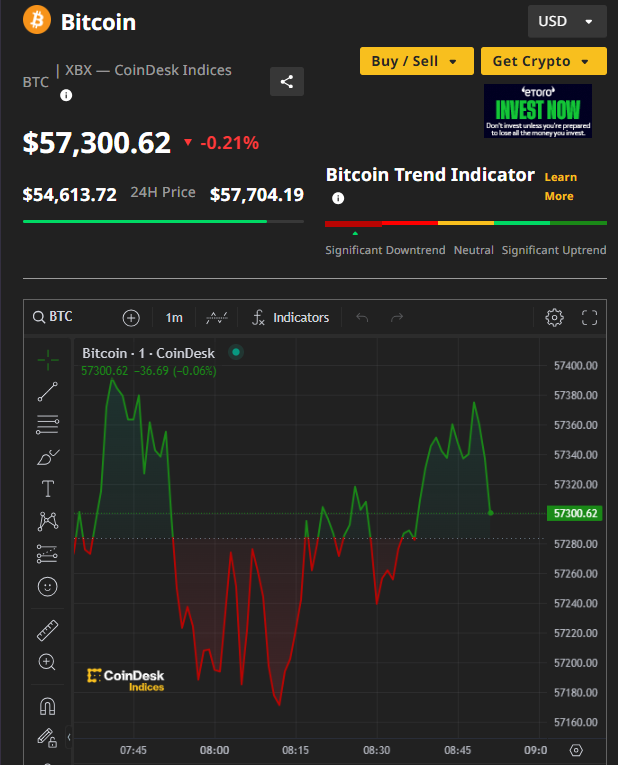Choose the brush drawing tool
The height and width of the screenshot is (765, 618).
coord(47,457)
